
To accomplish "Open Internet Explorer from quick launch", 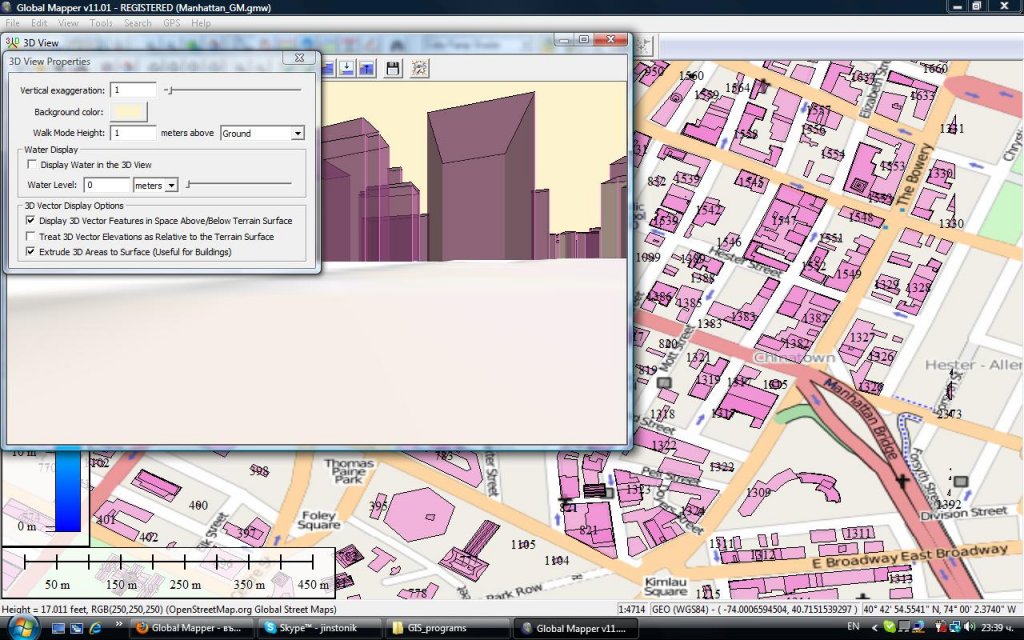I will pyautogui.click(x=96, y=628).
